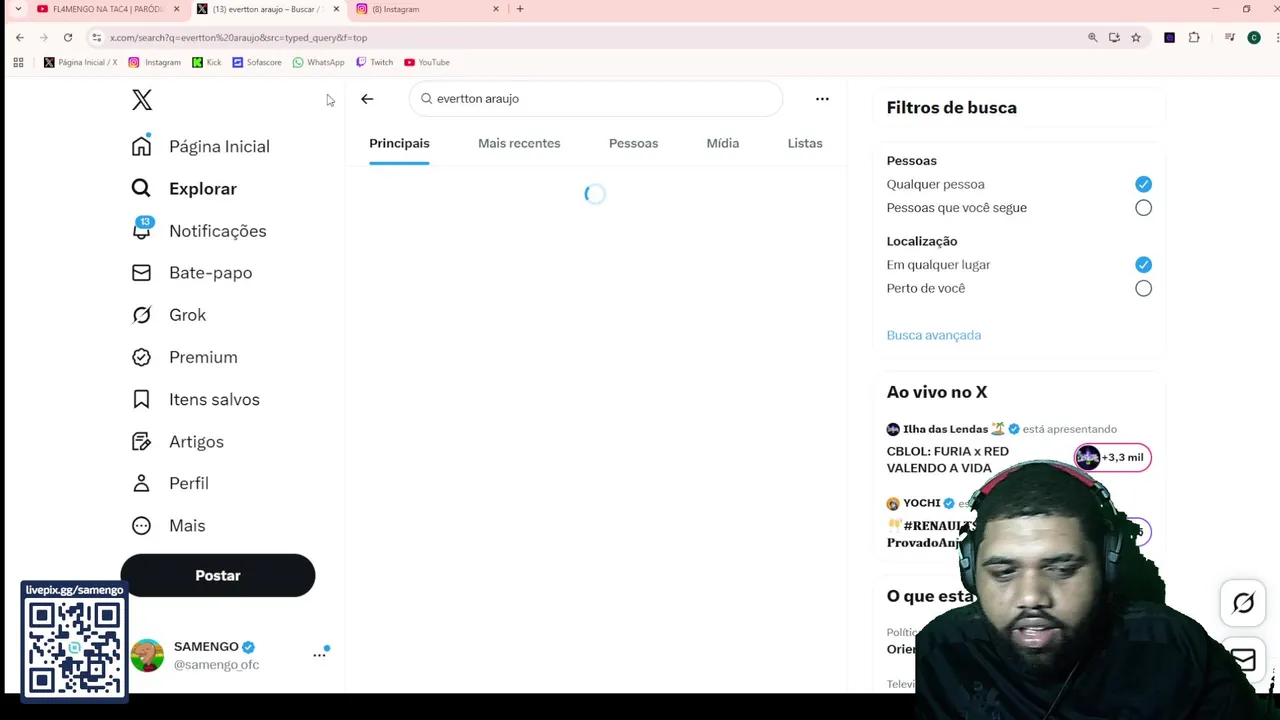Switch to Principais tab

pyautogui.click(x=399, y=143)
